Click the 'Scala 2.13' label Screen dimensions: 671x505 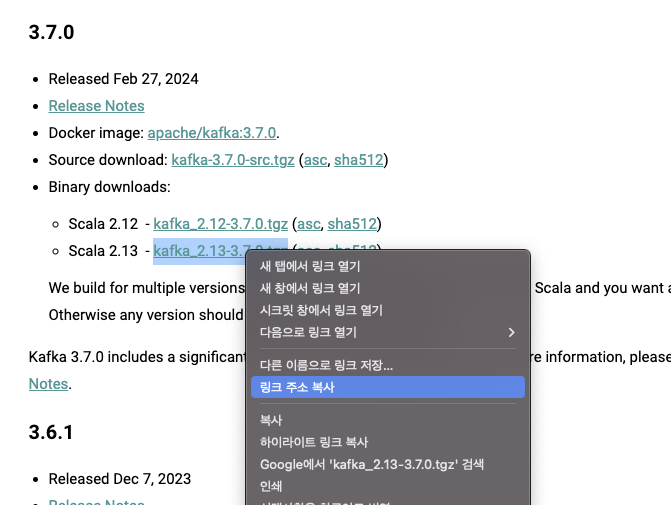click(x=103, y=251)
